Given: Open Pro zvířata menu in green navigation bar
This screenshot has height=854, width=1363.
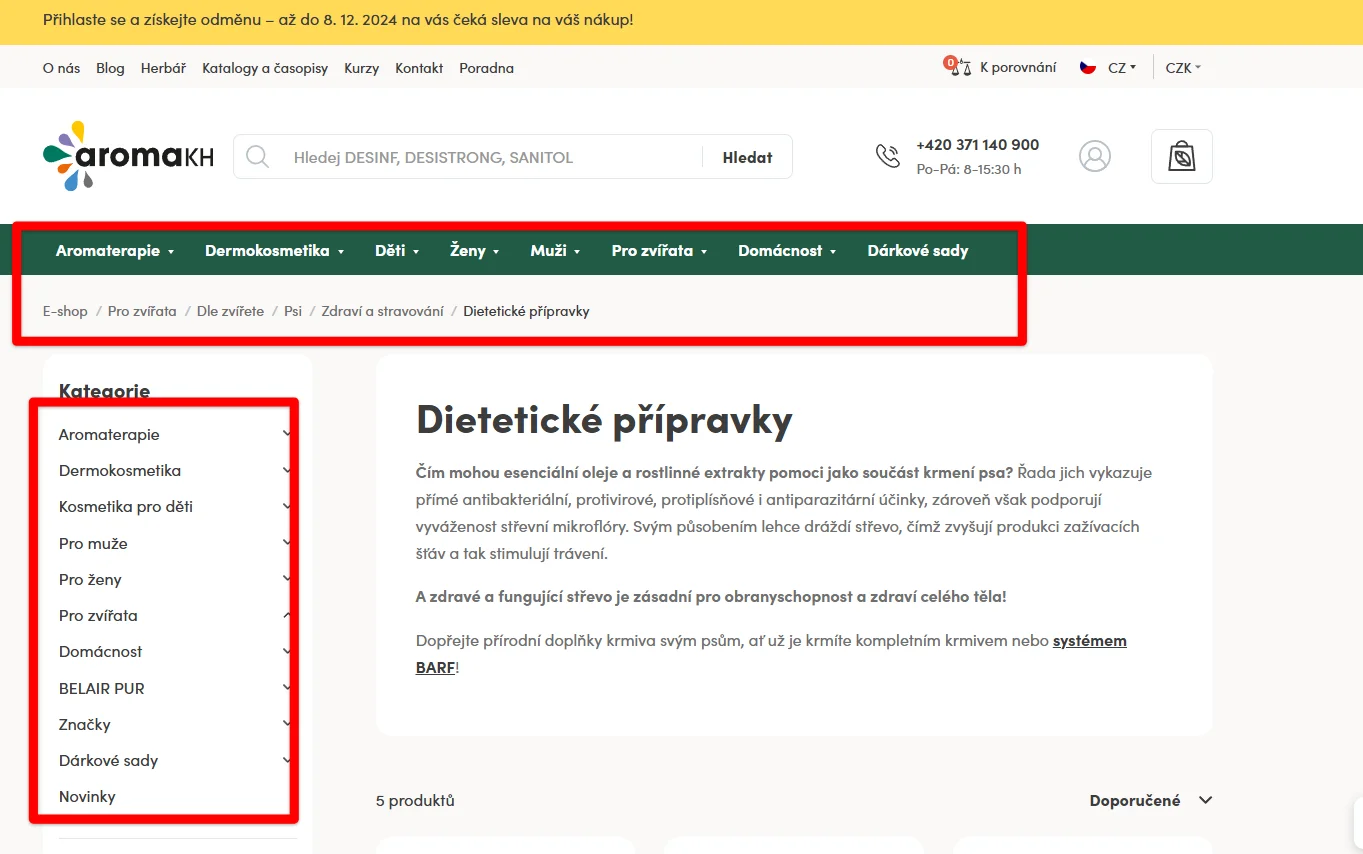Looking at the screenshot, I should tap(660, 251).
